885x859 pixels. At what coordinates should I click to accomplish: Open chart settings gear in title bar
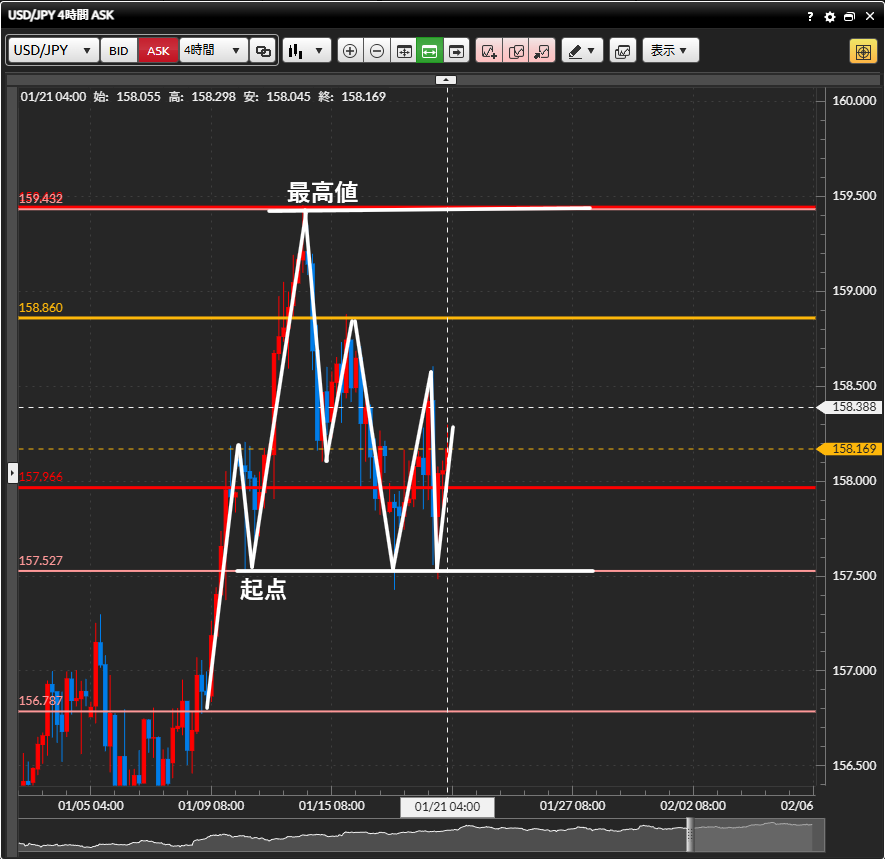pyautogui.click(x=829, y=17)
